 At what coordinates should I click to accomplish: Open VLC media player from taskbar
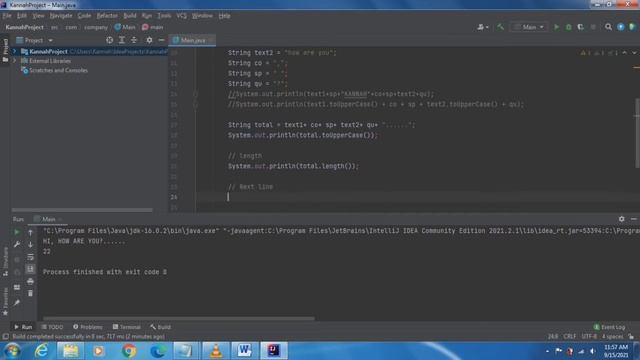click(x=216, y=351)
